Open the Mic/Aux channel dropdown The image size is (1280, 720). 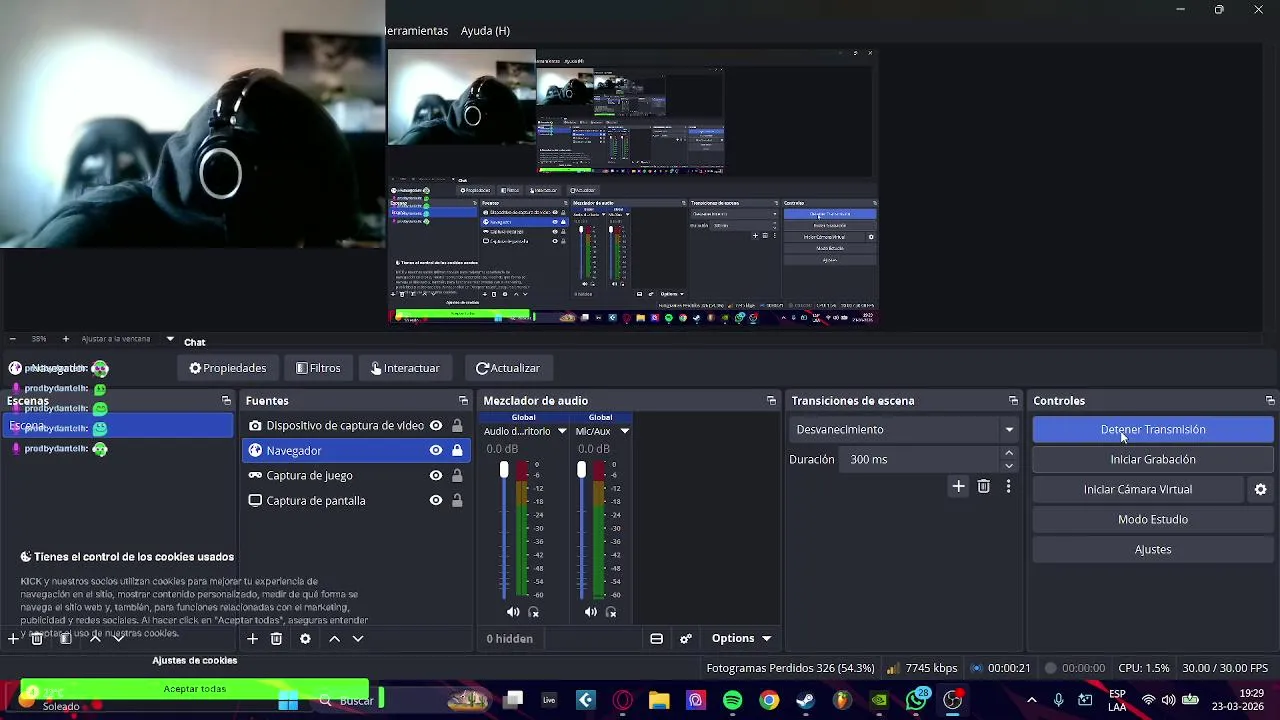click(x=624, y=431)
